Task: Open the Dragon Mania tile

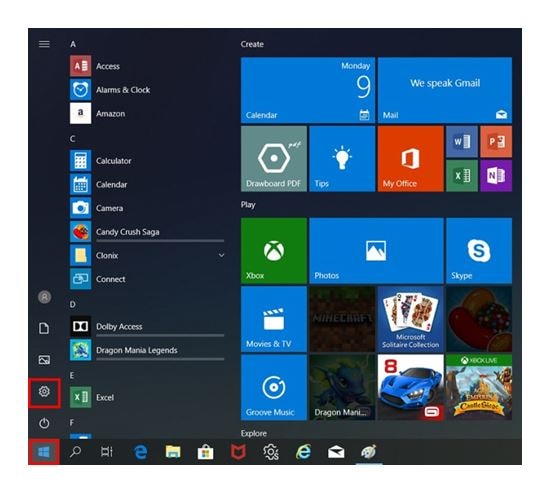Action: tap(342, 387)
